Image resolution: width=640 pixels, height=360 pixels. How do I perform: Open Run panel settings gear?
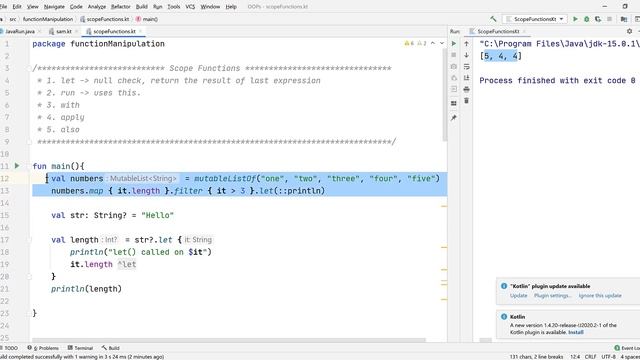(x=629, y=31)
